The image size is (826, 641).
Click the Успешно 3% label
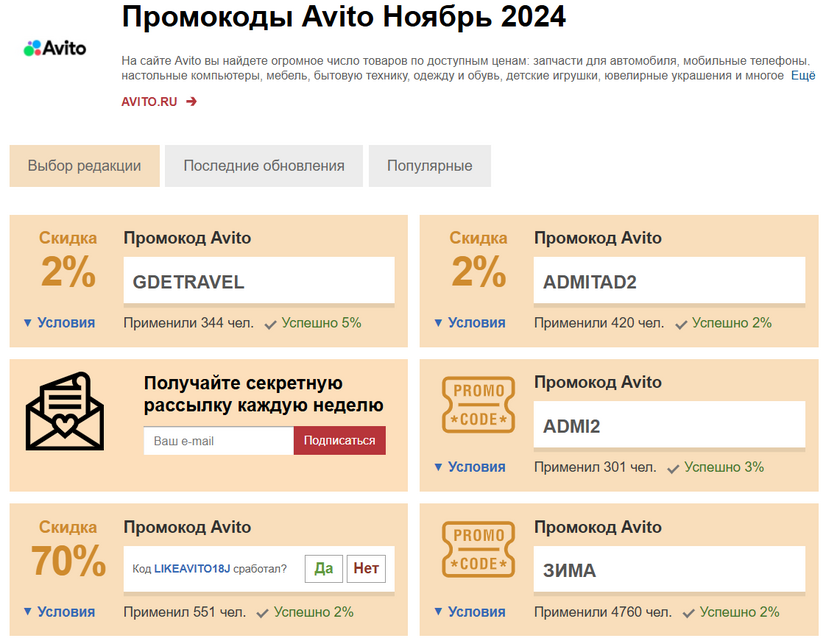pos(724,467)
